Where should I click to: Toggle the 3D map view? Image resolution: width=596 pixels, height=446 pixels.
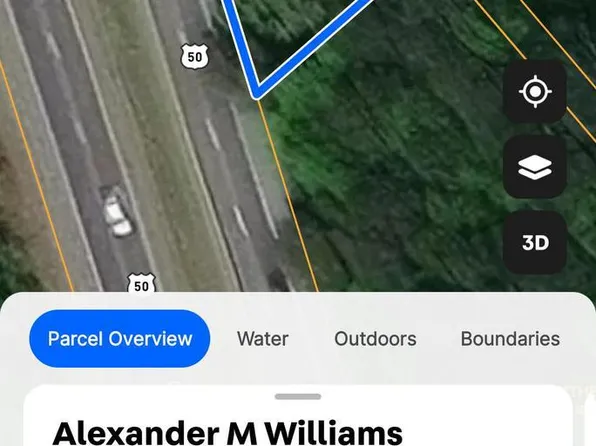pyautogui.click(x=535, y=243)
